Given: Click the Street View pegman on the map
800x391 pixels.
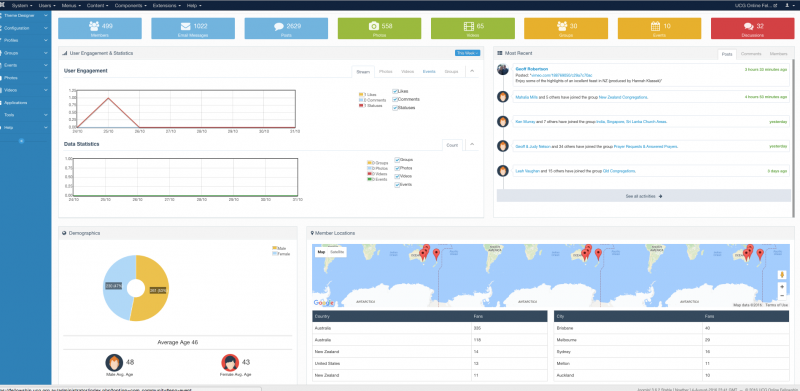Looking at the screenshot, I should click(782, 275).
